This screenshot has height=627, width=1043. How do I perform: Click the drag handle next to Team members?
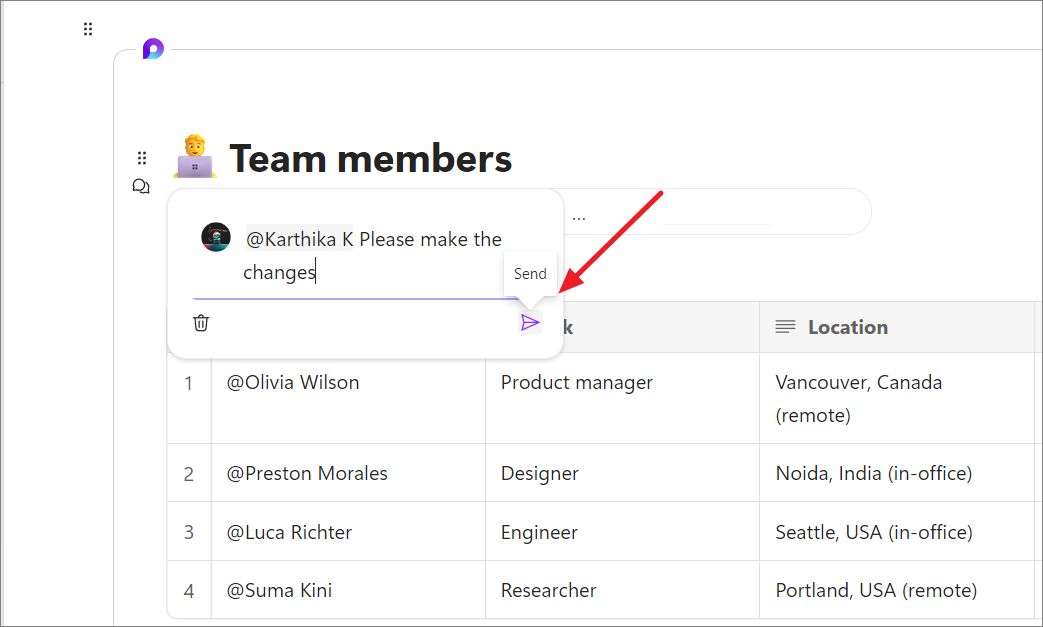(142, 158)
